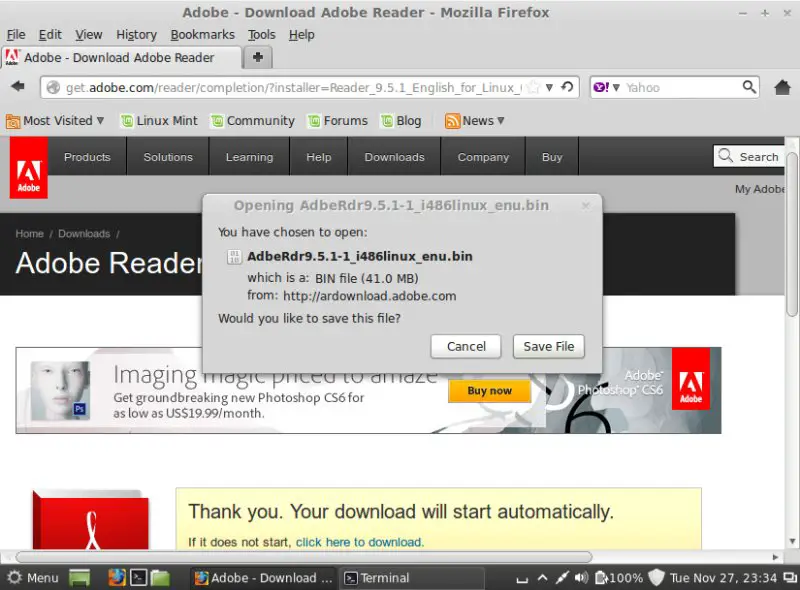800x590 pixels.
Task: Click the search magnifier in Yahoo box
Action: click(x=748, y=87)
